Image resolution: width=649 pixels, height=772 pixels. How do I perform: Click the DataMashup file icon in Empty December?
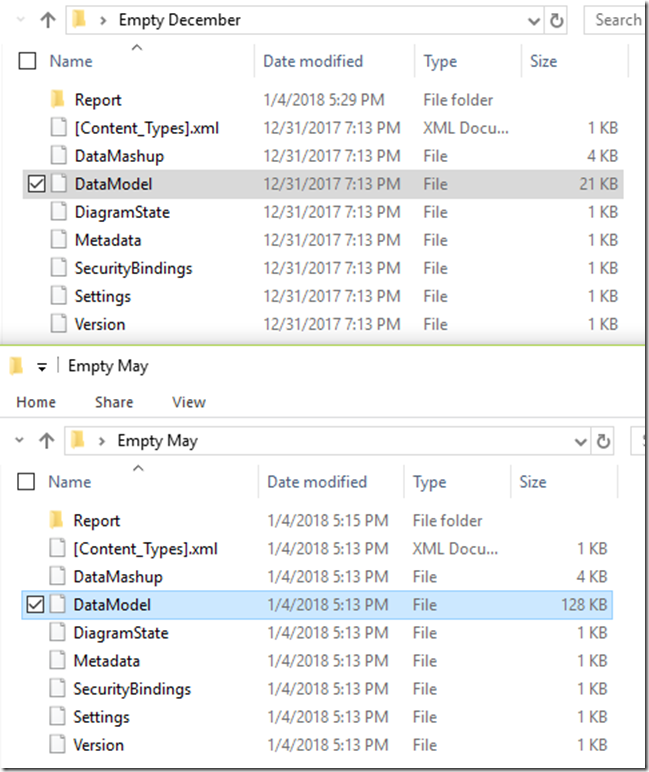(x=59, y=156)
